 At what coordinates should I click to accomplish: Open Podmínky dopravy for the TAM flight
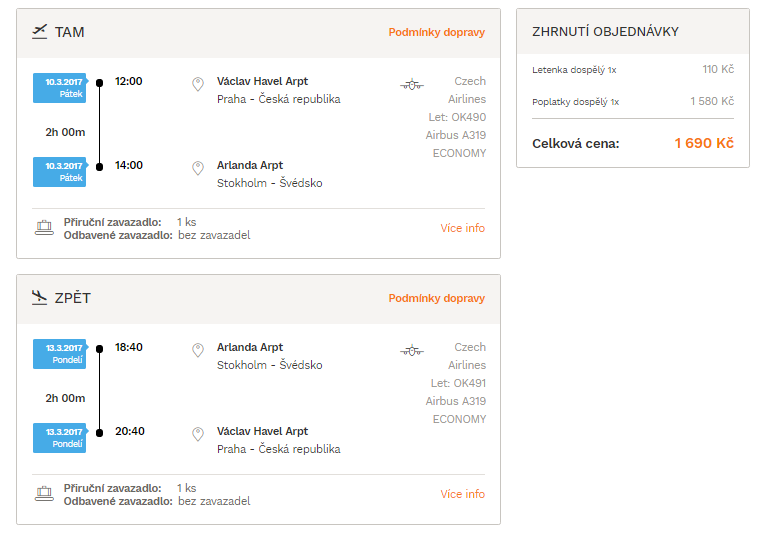(x=437, y=32)
